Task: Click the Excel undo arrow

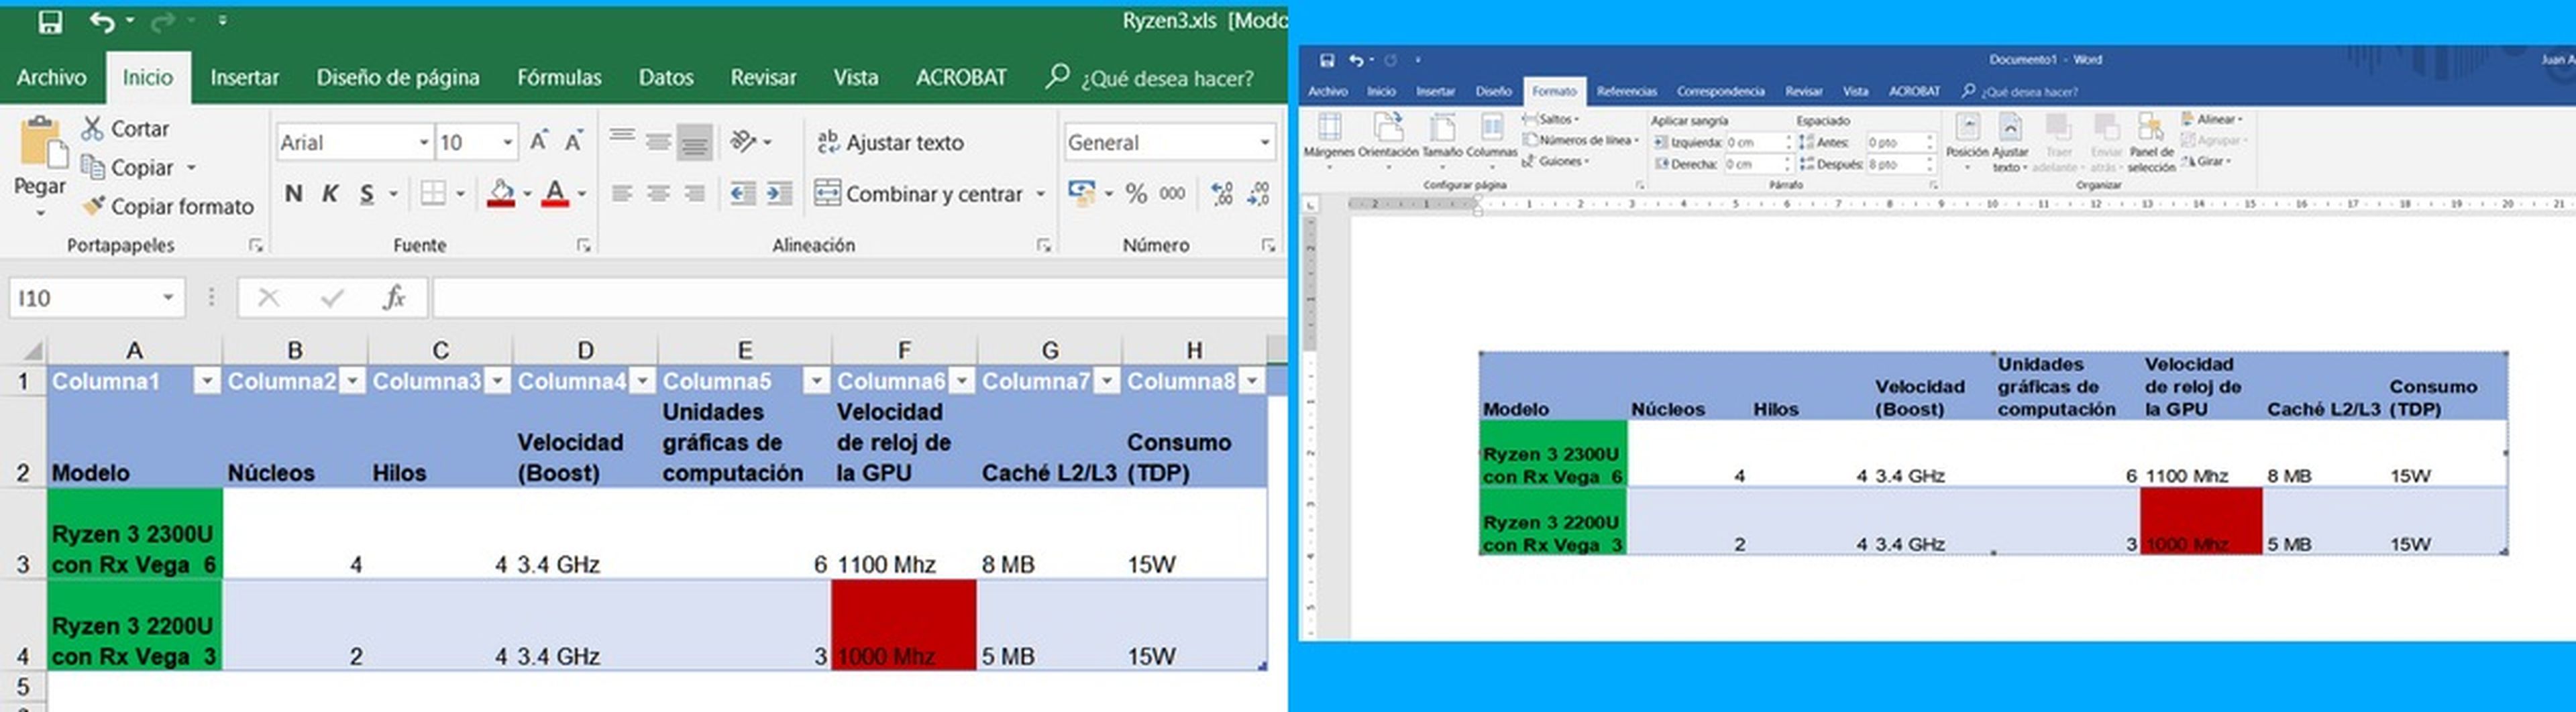Action: [x=101, y=21]
